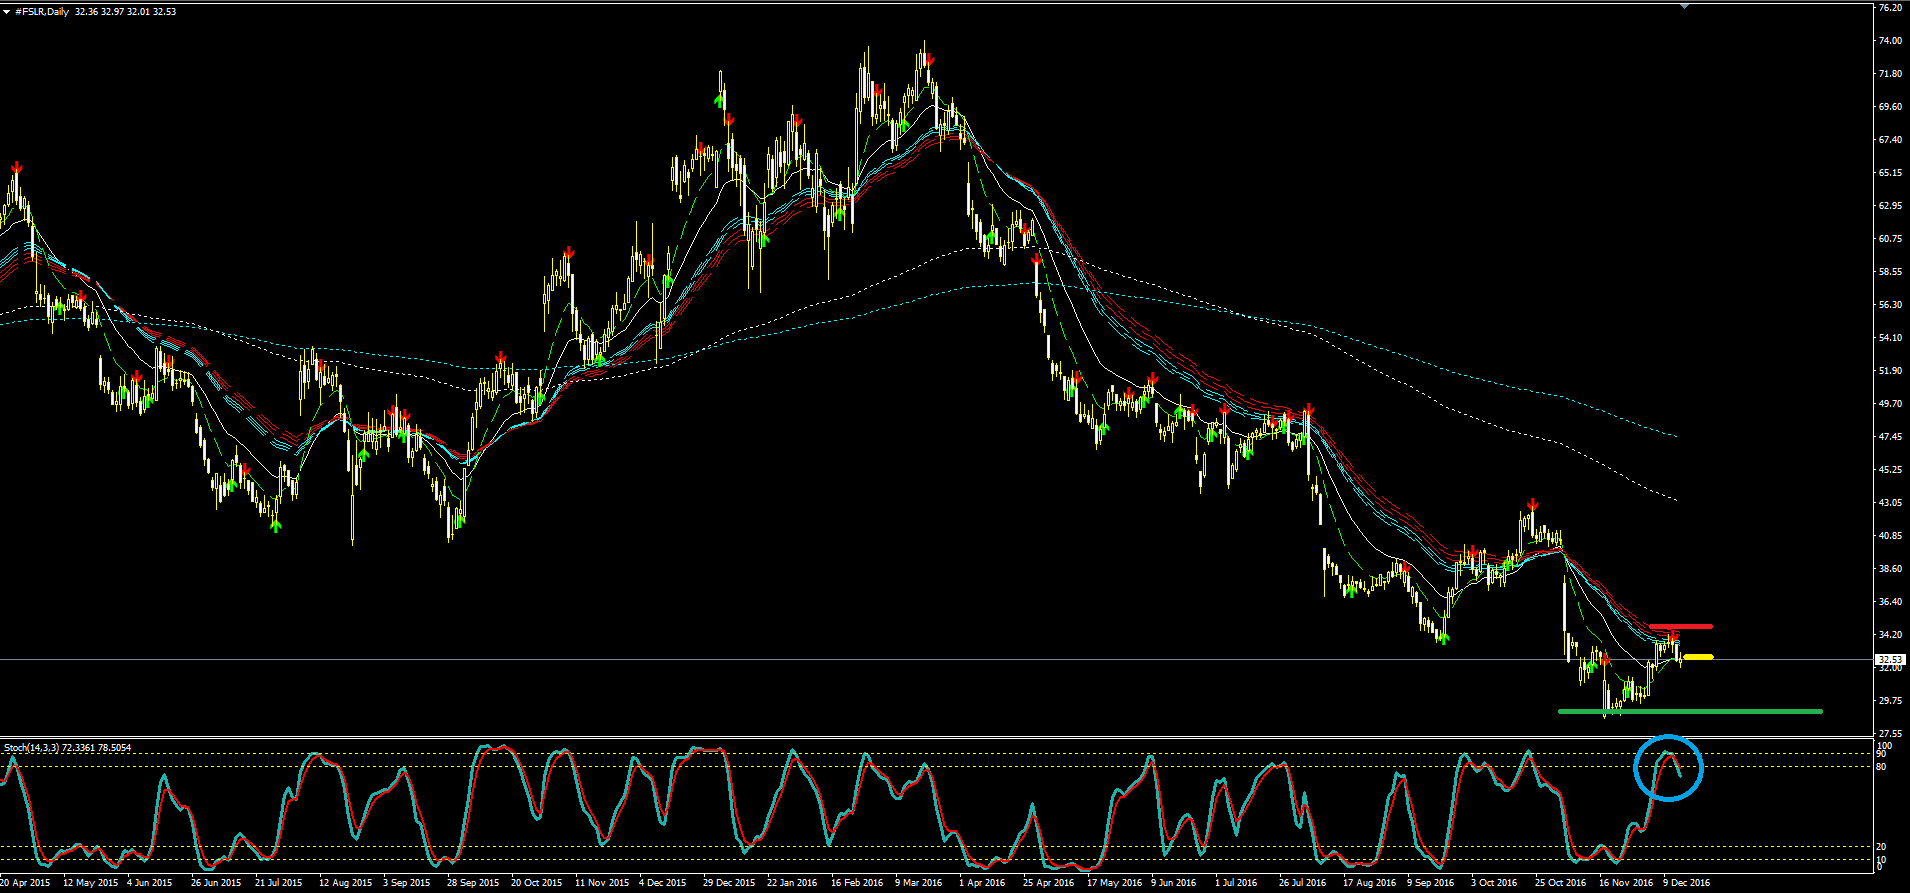Image resolution: width=1910 pixels, height=893 pixels.
Task: Click the 12 May 2015 date label
Action: (x=90, y=883)
